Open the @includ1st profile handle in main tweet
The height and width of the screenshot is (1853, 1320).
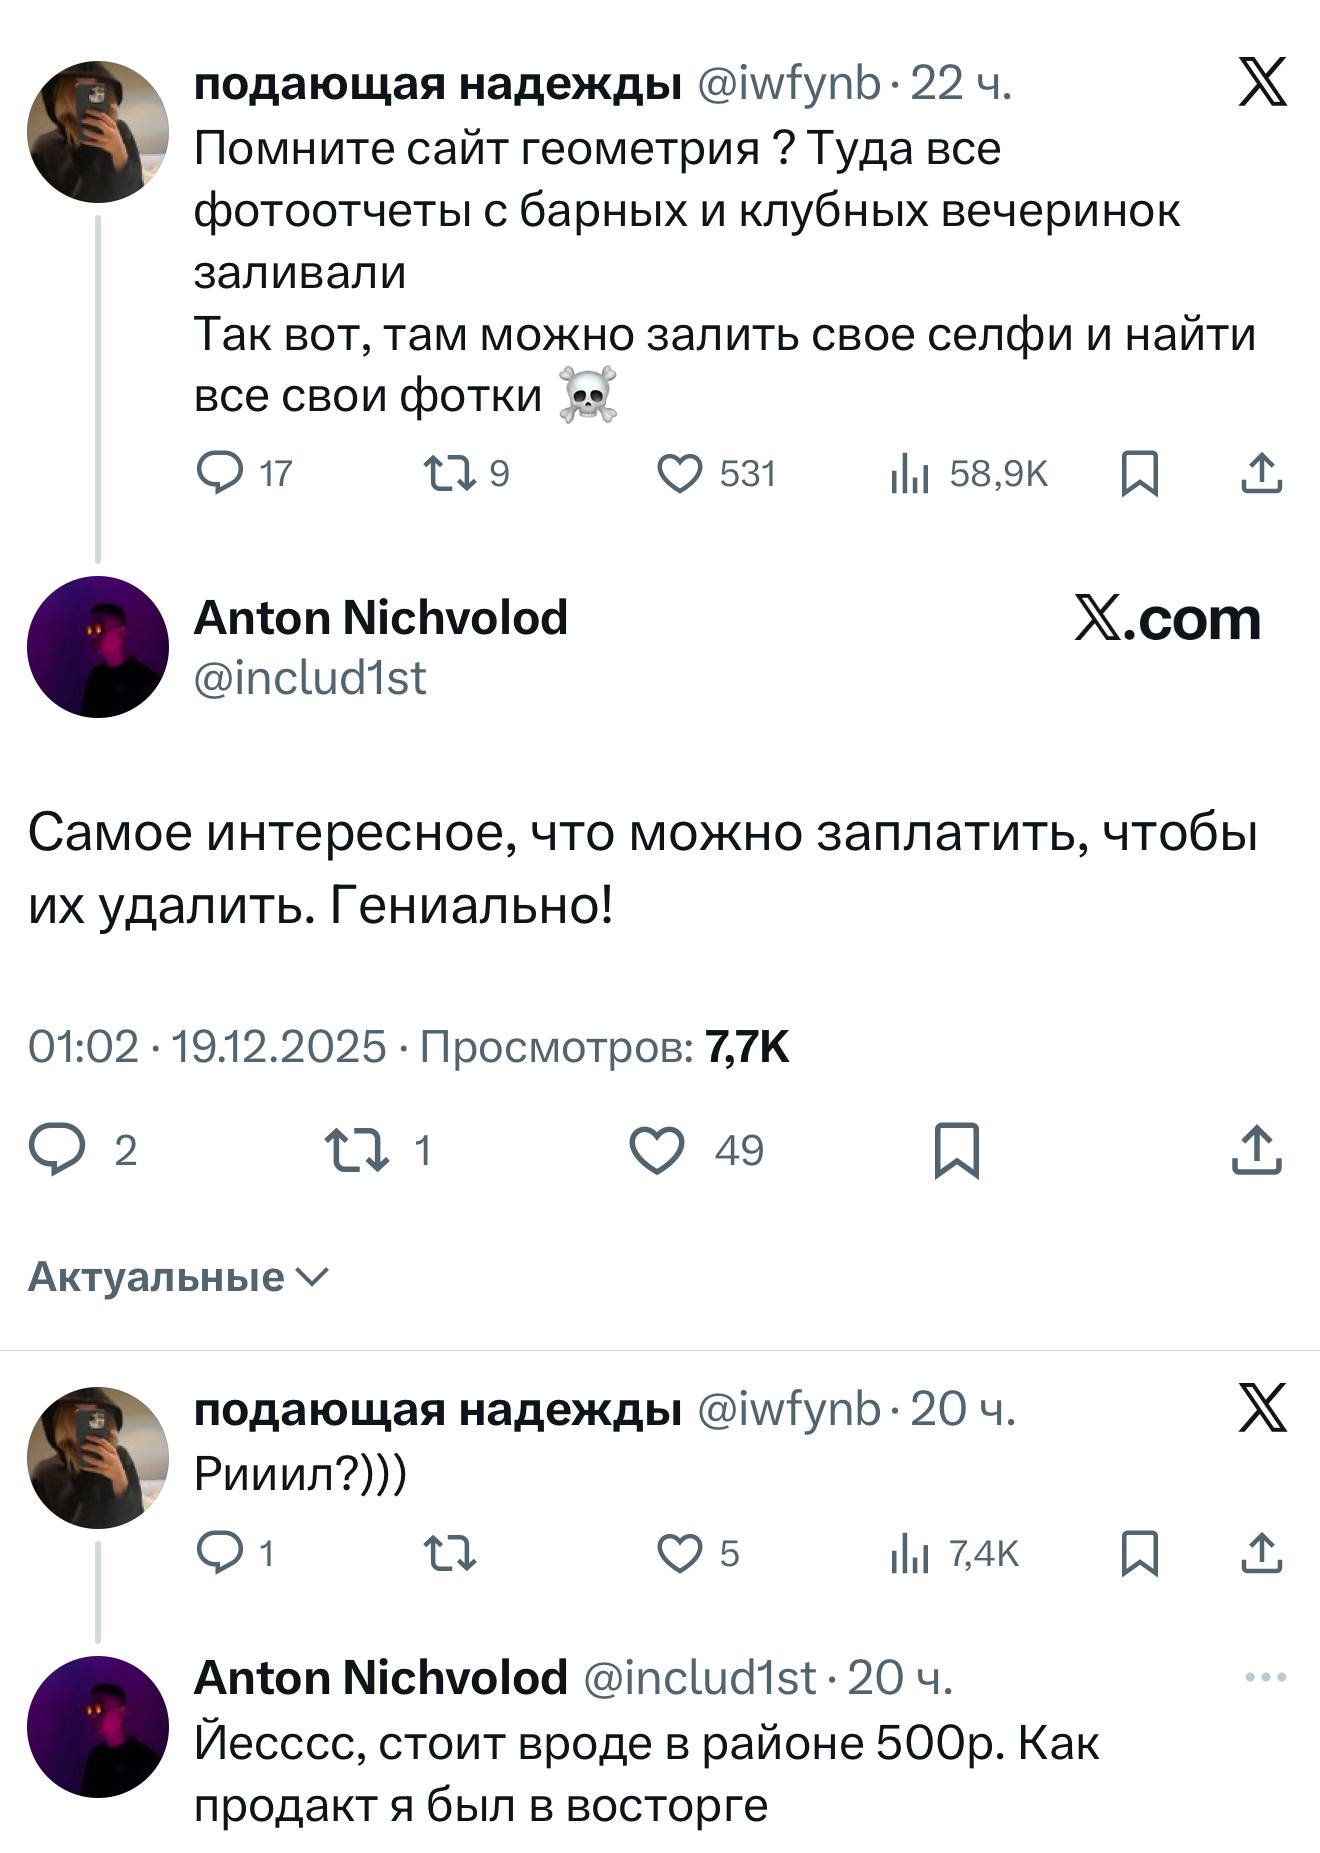(310, 678)
